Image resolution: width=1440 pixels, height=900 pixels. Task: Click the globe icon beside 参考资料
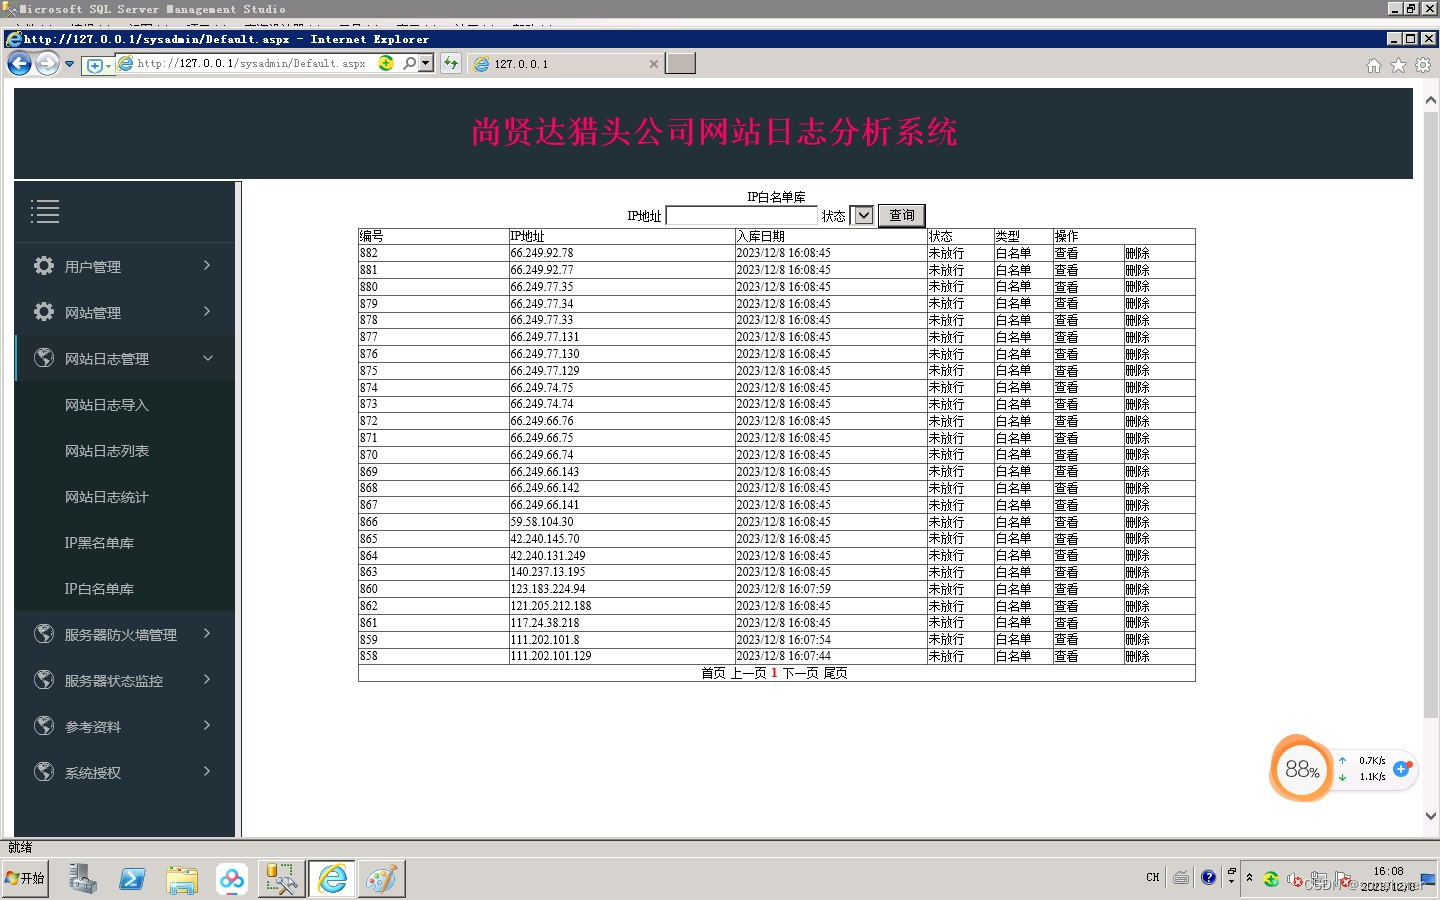(44, 726)
